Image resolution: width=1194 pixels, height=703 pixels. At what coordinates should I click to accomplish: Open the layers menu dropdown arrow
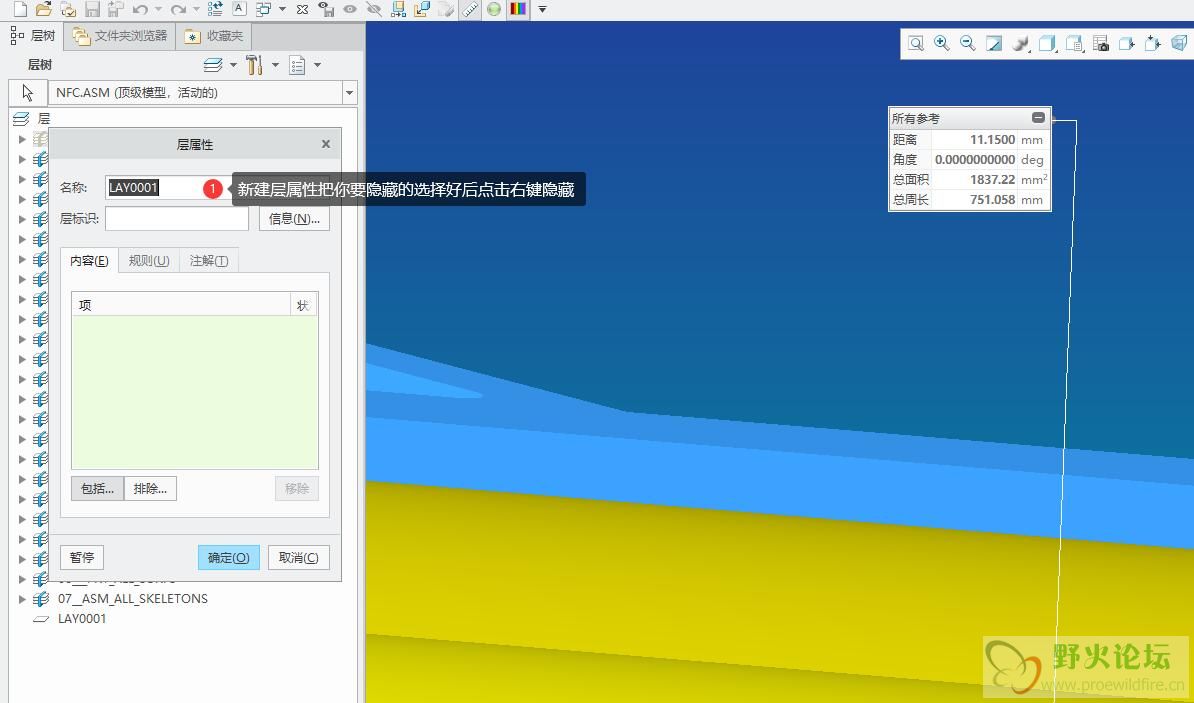coord(233,65)
